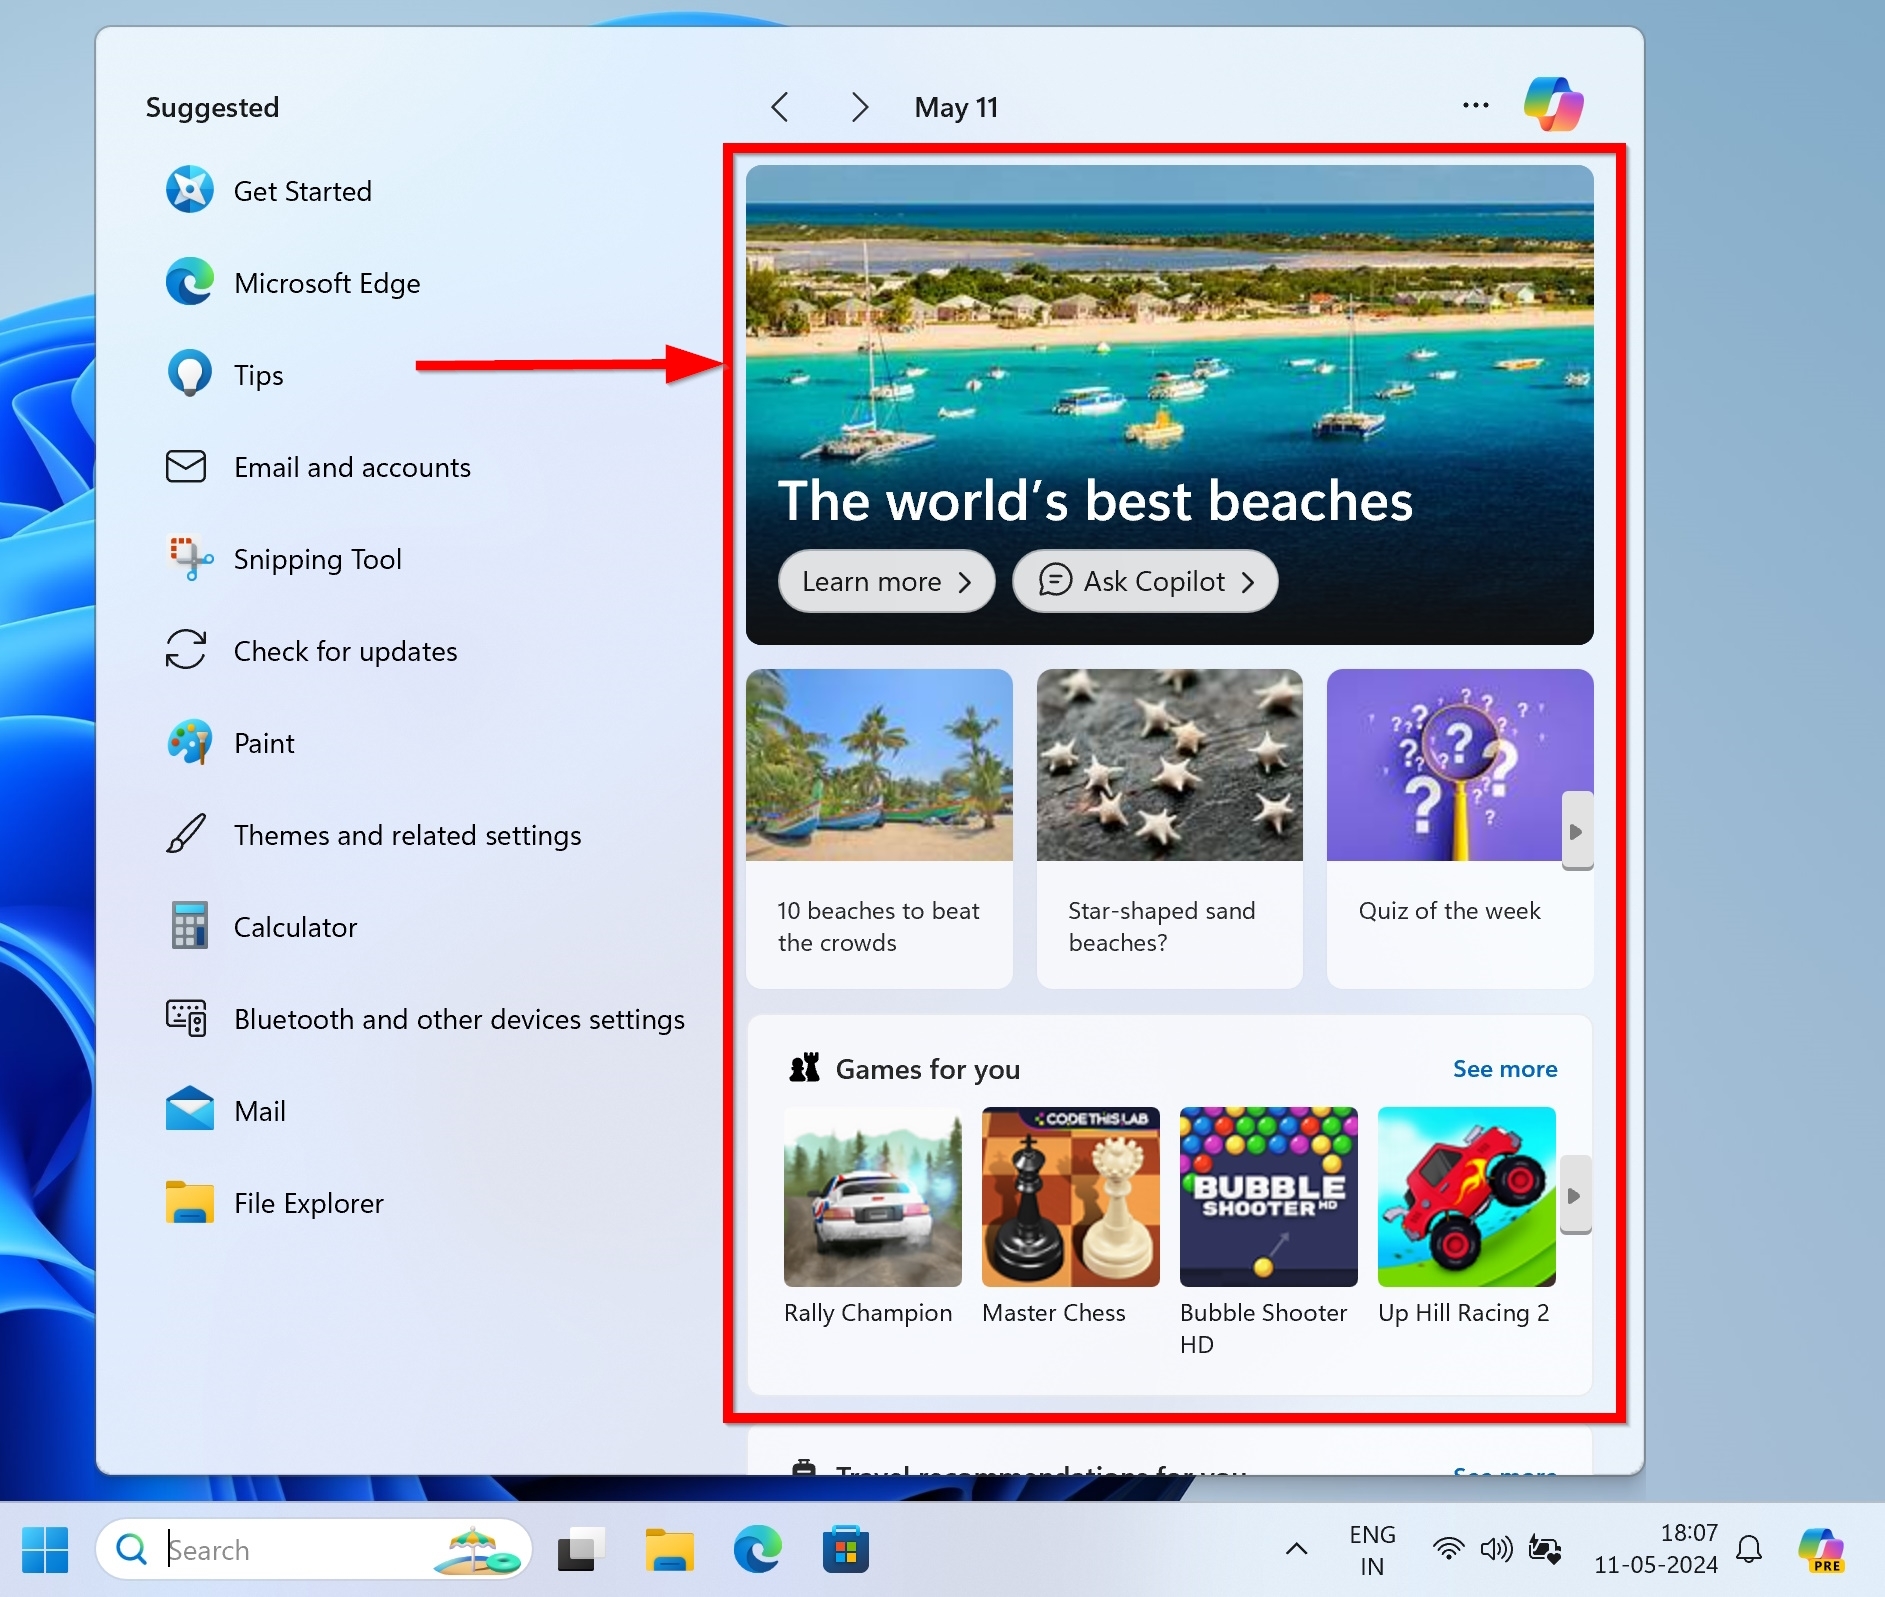Open the 10 beaches to beat the crowds card
Viewport: 1885px width, 1597px height.
879,828
